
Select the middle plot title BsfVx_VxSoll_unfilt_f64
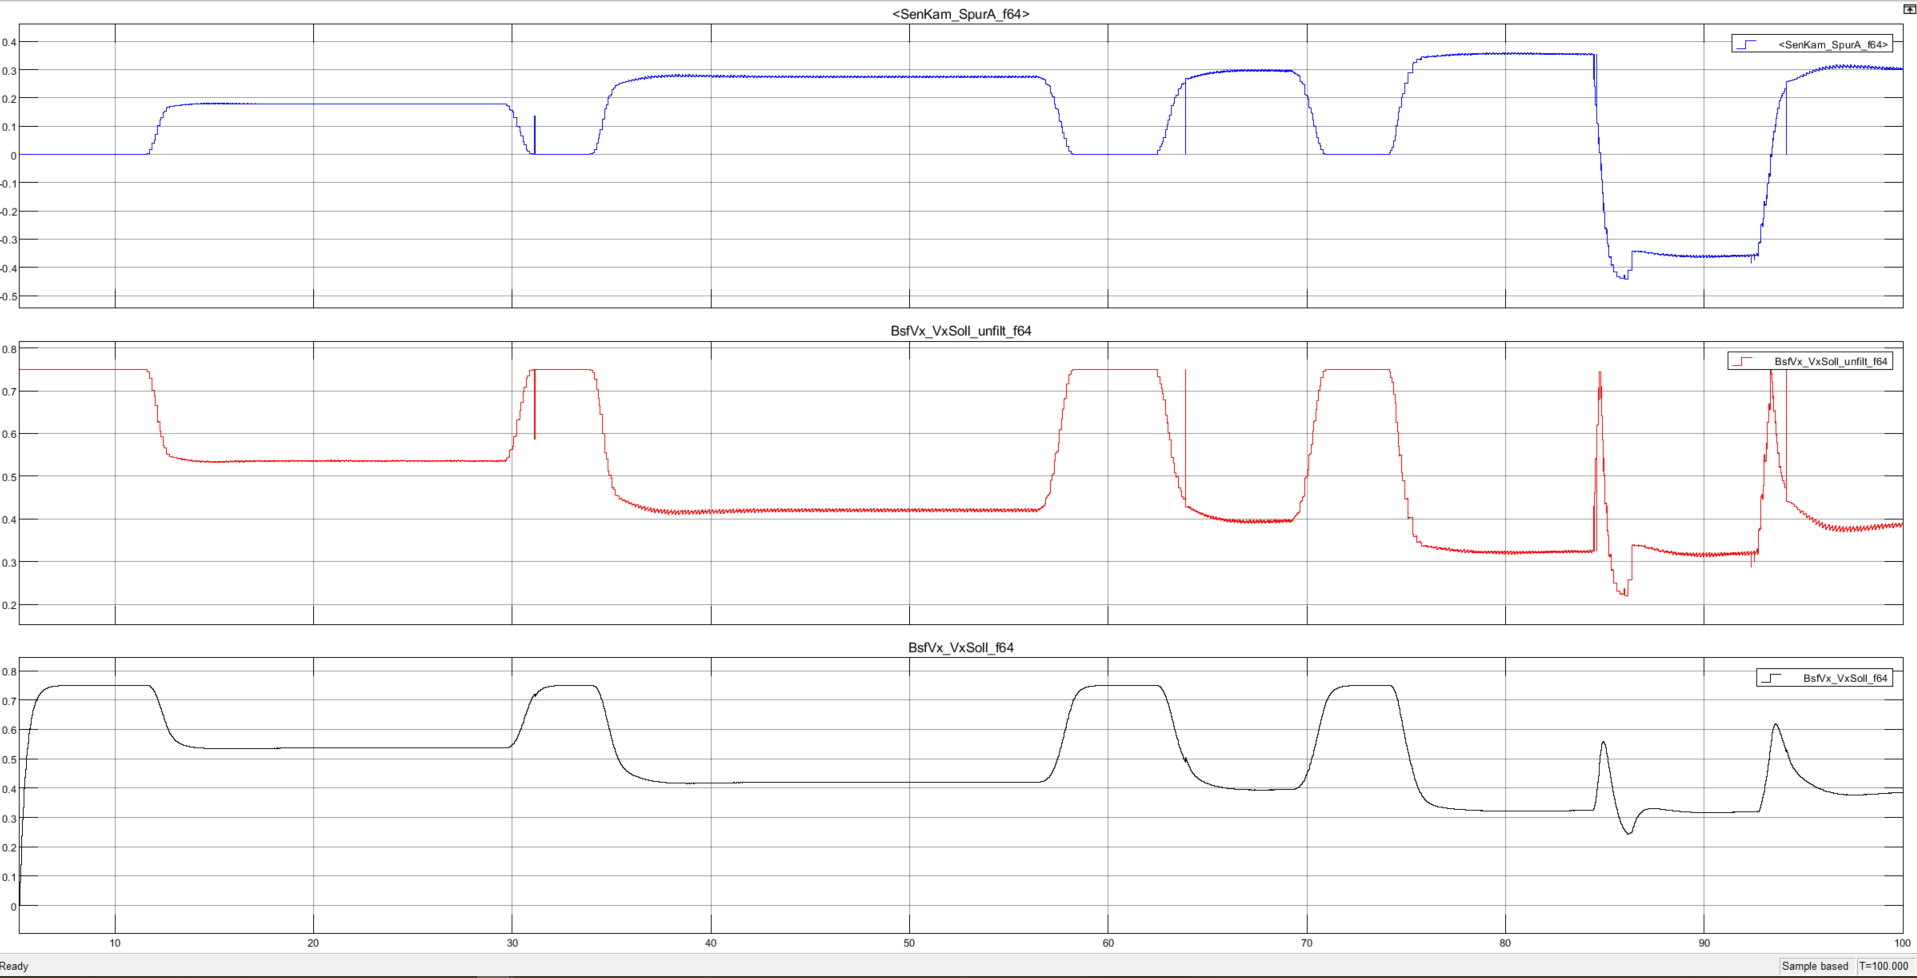pyautogui.click(x=960, y=331)
